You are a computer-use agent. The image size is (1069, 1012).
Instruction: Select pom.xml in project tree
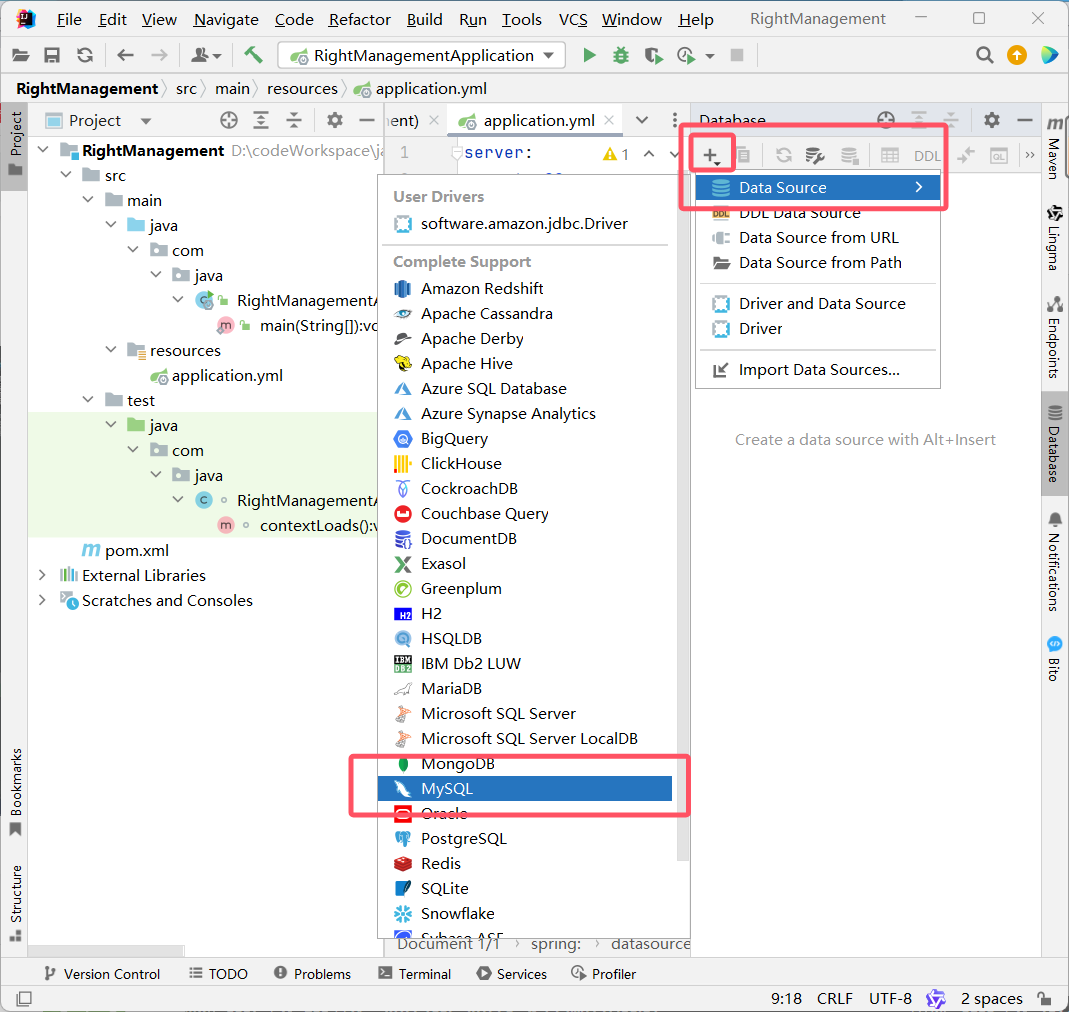[125, 550]
